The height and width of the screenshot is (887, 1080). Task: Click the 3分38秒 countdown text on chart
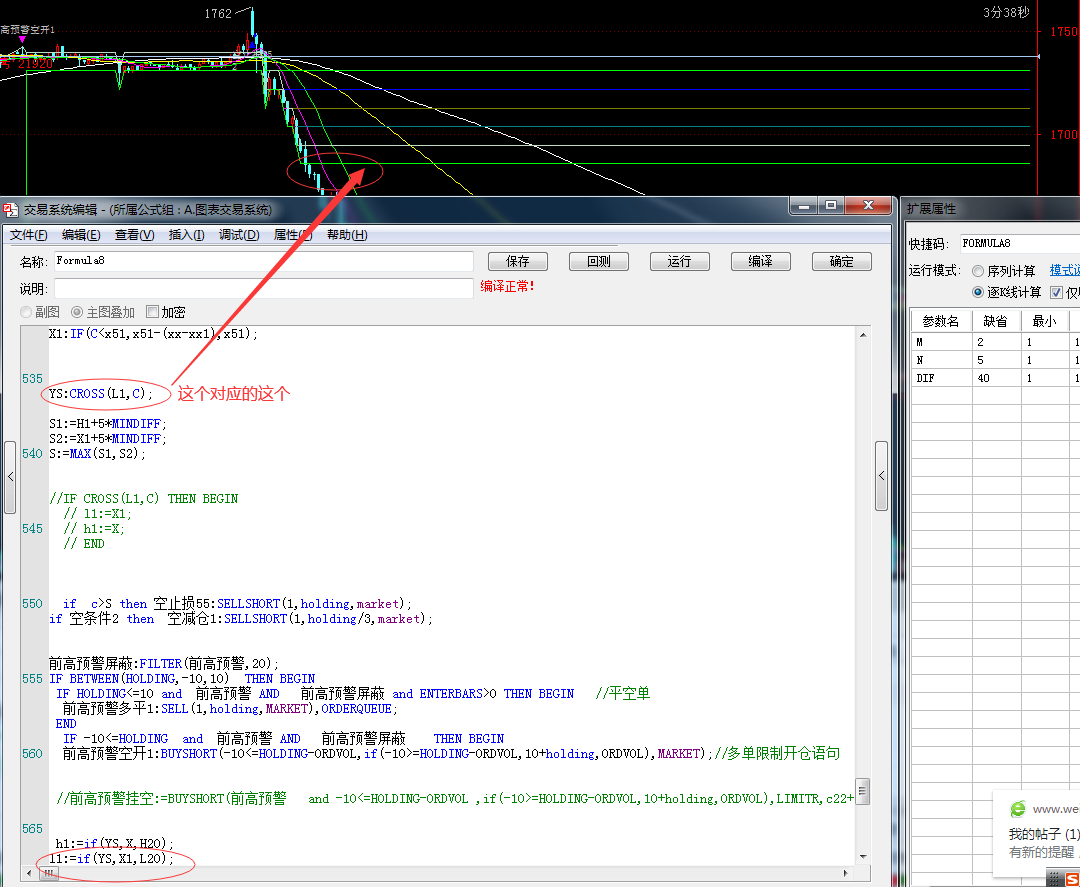tap(1006, 12)
